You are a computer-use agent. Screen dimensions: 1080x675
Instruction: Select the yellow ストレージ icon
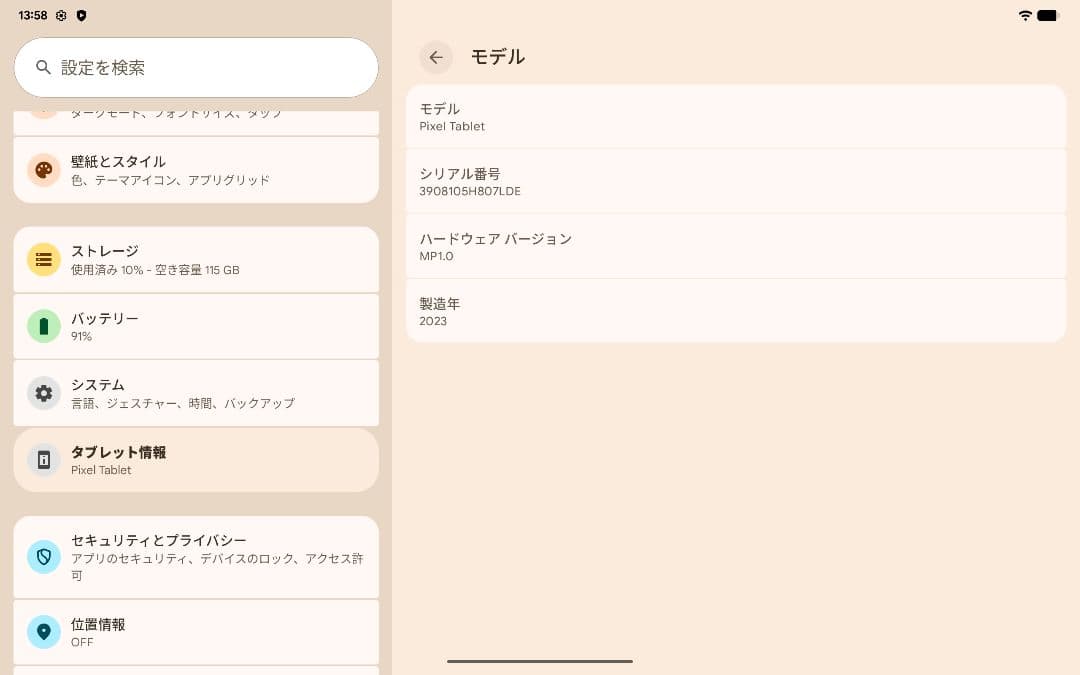point(43,259)
